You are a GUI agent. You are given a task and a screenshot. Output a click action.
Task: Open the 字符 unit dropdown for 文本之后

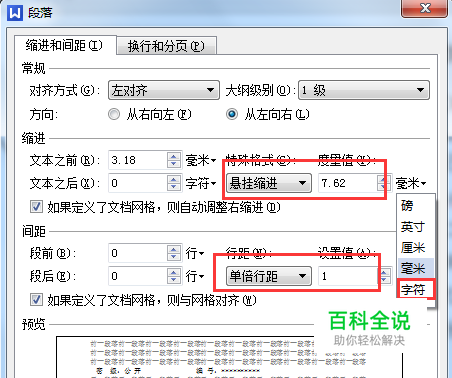(x=201, y=183)
